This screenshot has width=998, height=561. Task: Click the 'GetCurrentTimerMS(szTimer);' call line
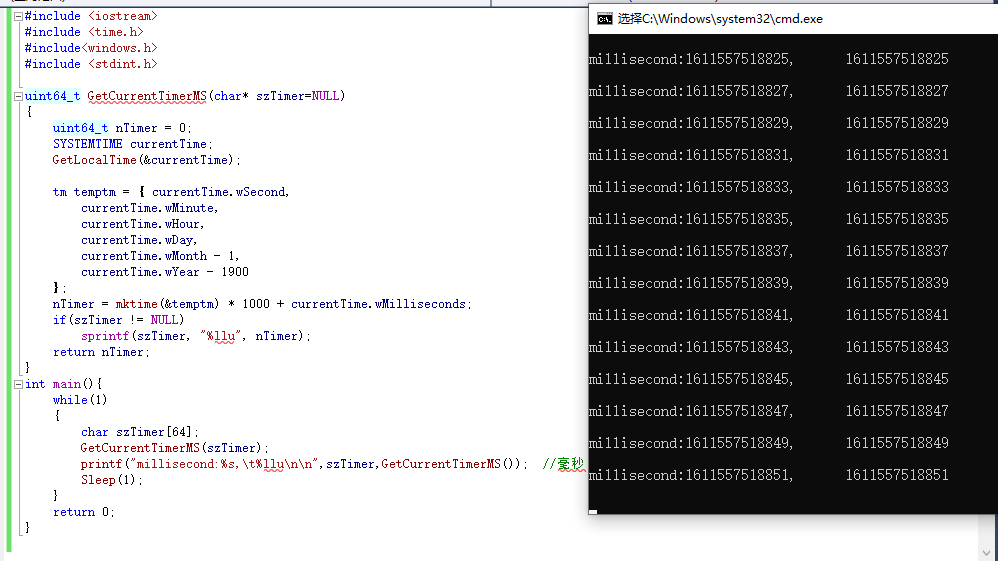pos(174,448)
